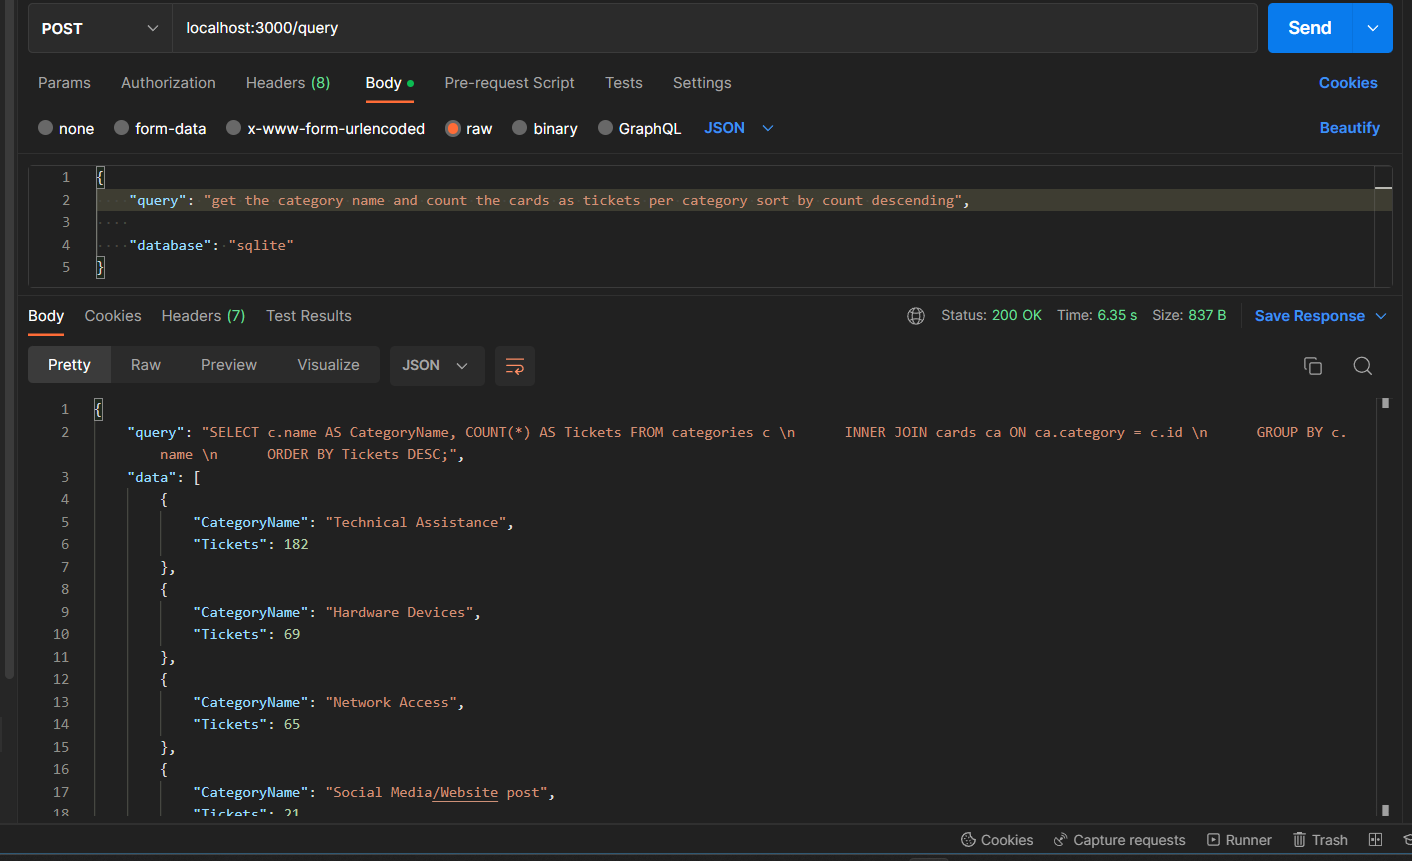This screenshot has height=861, width=1412.
Task: Click the Tickets value 69
Action: click(292, 634)
